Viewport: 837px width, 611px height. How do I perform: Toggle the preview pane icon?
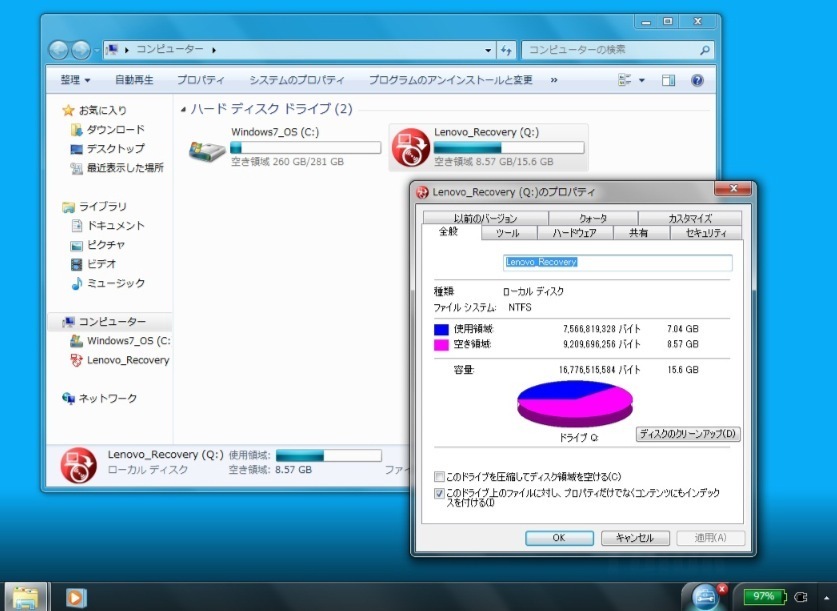click(668, 80)
